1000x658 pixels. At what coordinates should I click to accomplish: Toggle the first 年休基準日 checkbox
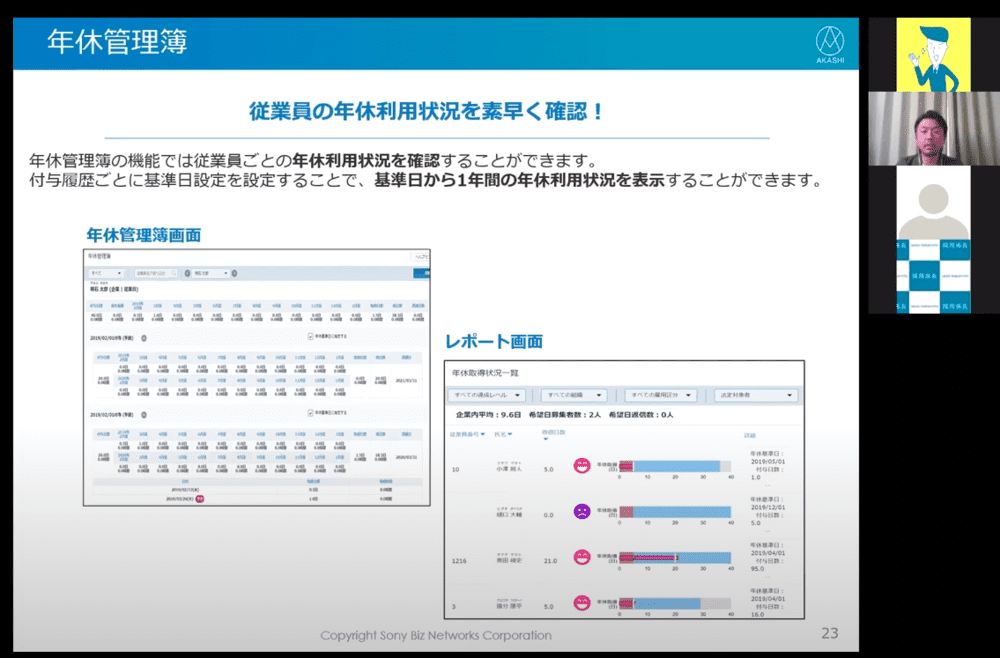click(311, 338)
